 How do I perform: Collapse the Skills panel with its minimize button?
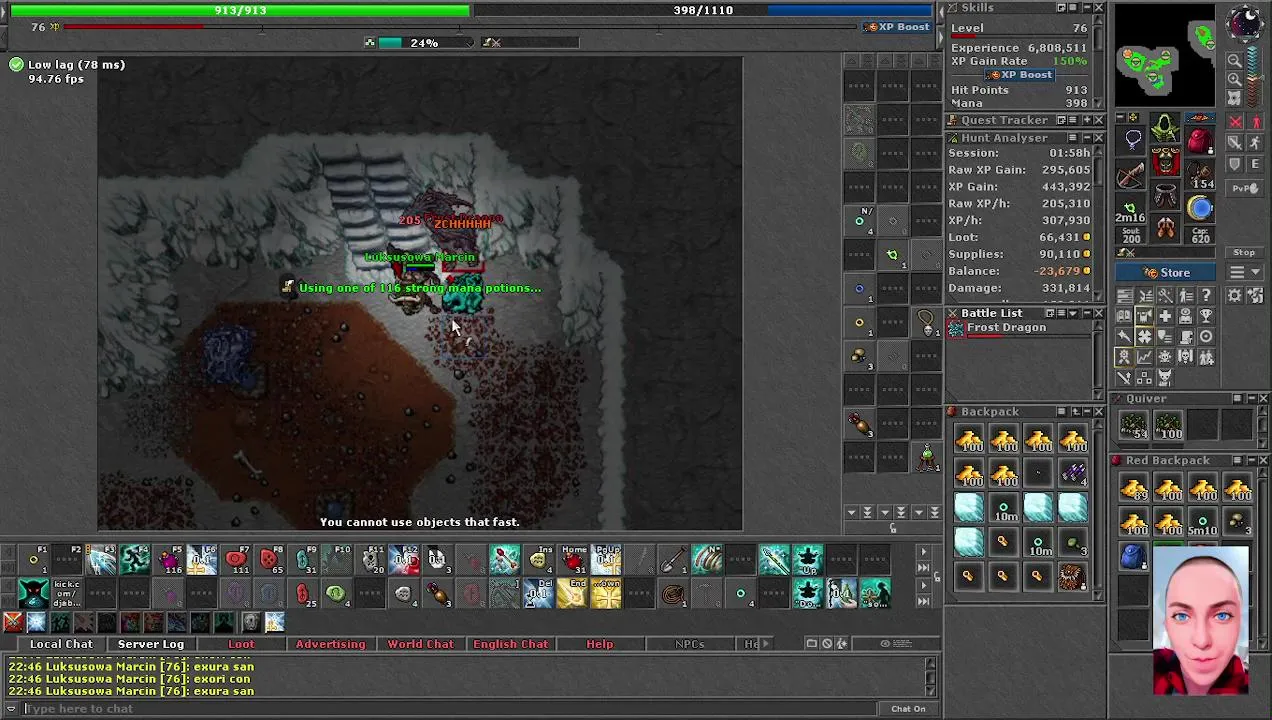pyautogui.click(x=1088, y=7)
